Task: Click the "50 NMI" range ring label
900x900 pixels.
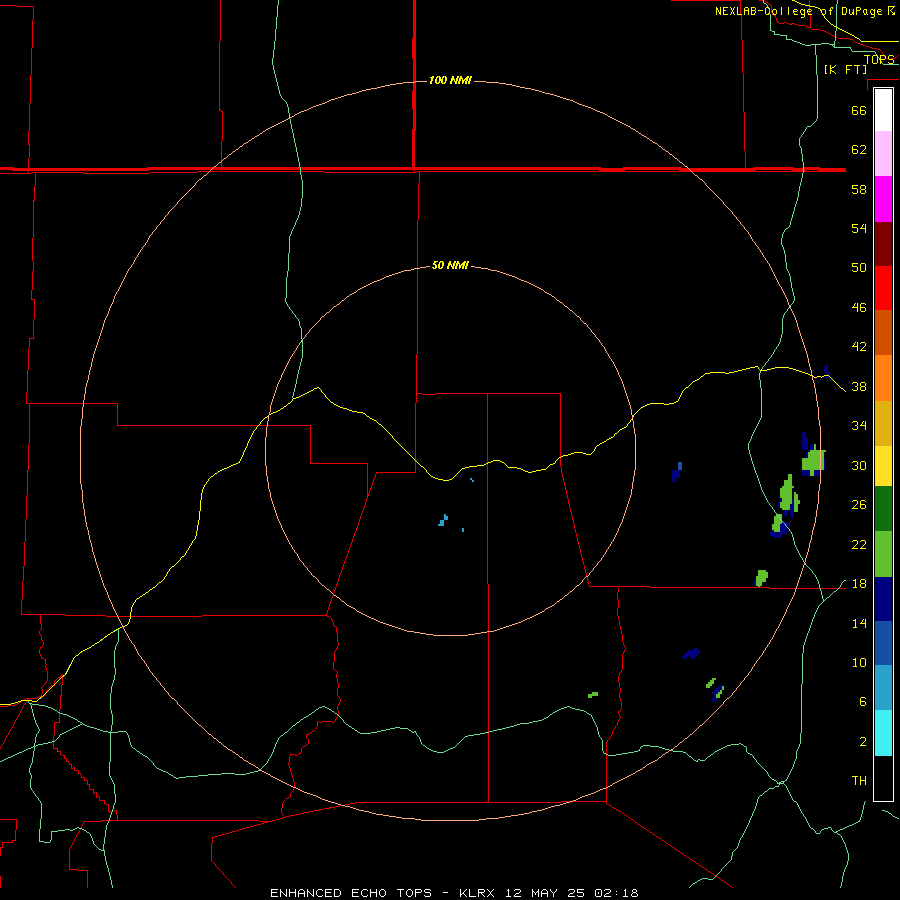Action: [x=450, y=265]
